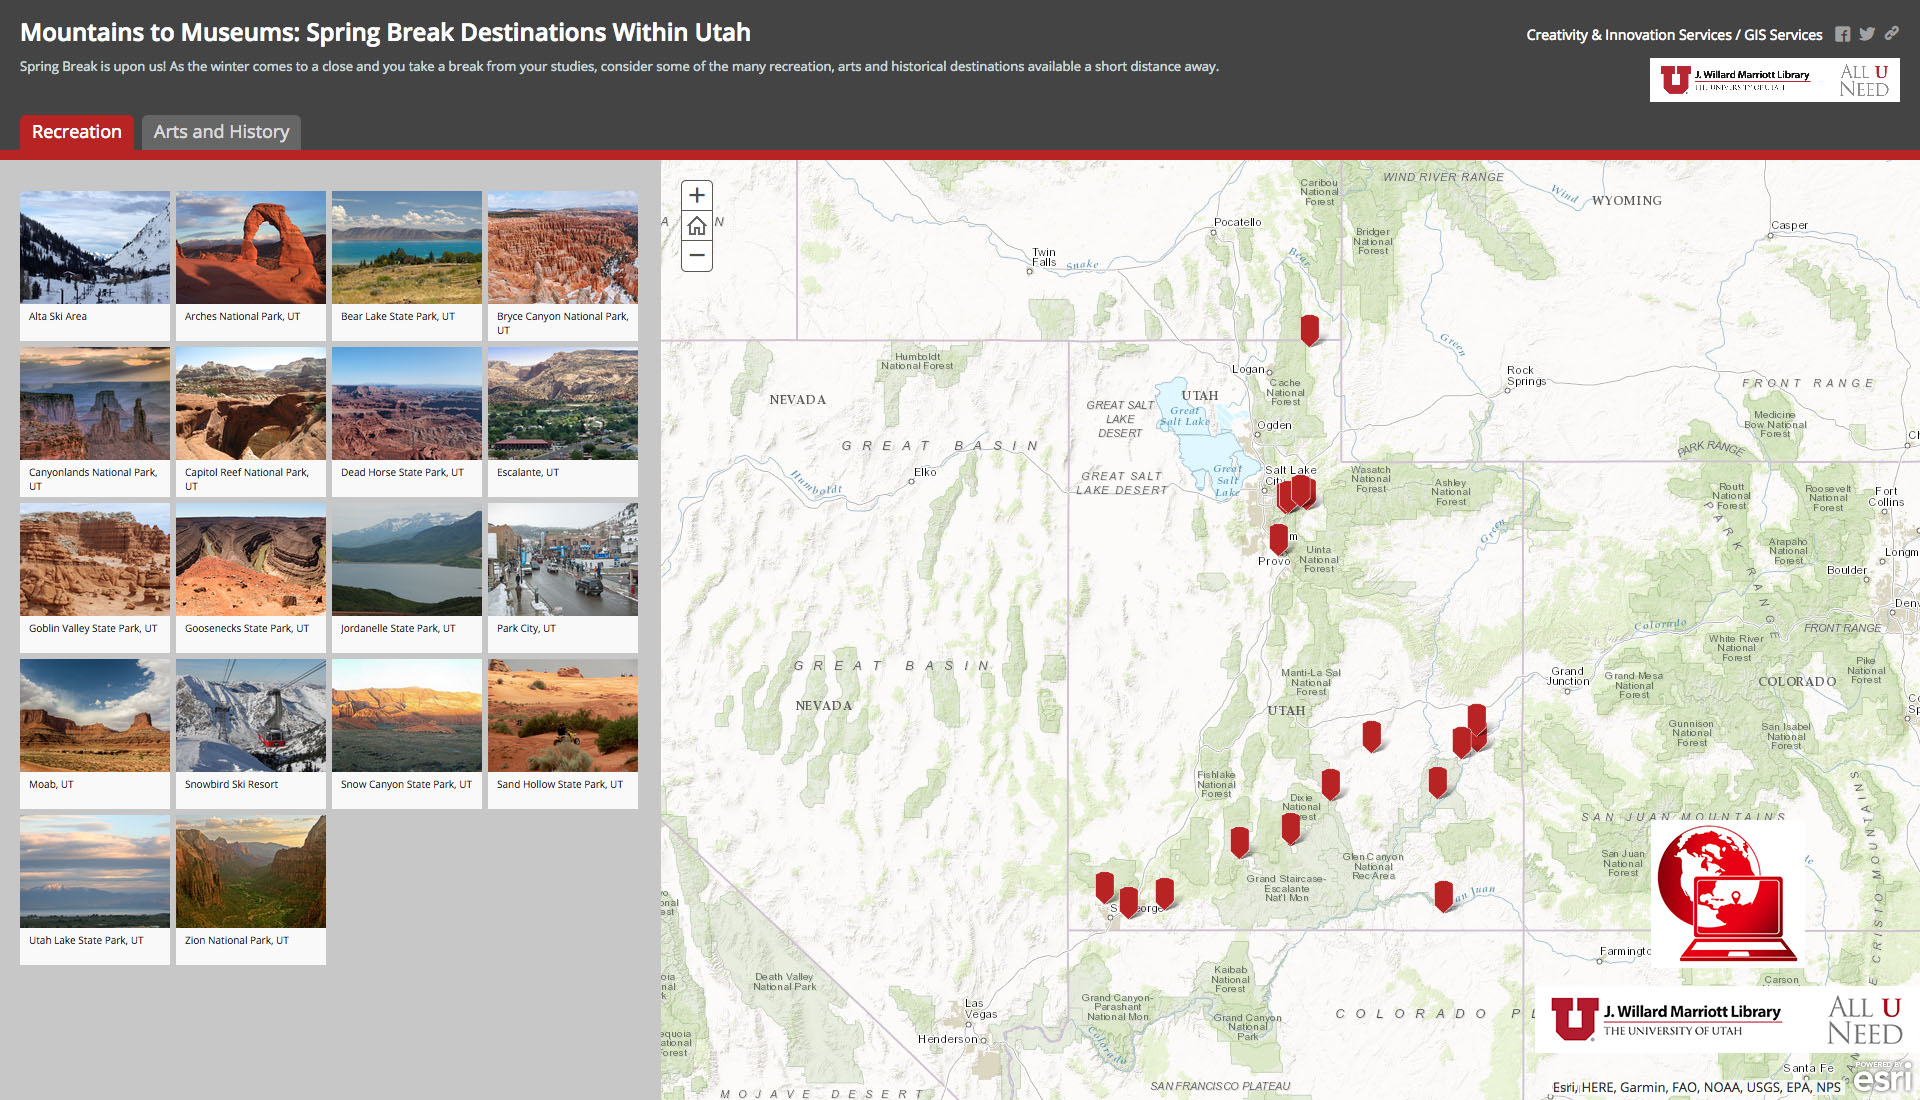Viewport: 1920px width, 1100px height.
Task: Click the home icon to reset map extent
Action: click(x=697, y=225)
